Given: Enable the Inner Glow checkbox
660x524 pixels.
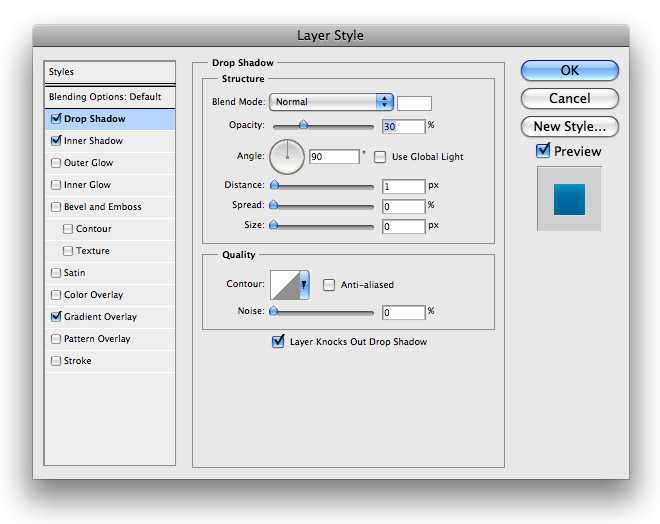Looking at the screenshot, I should (56, 185).
